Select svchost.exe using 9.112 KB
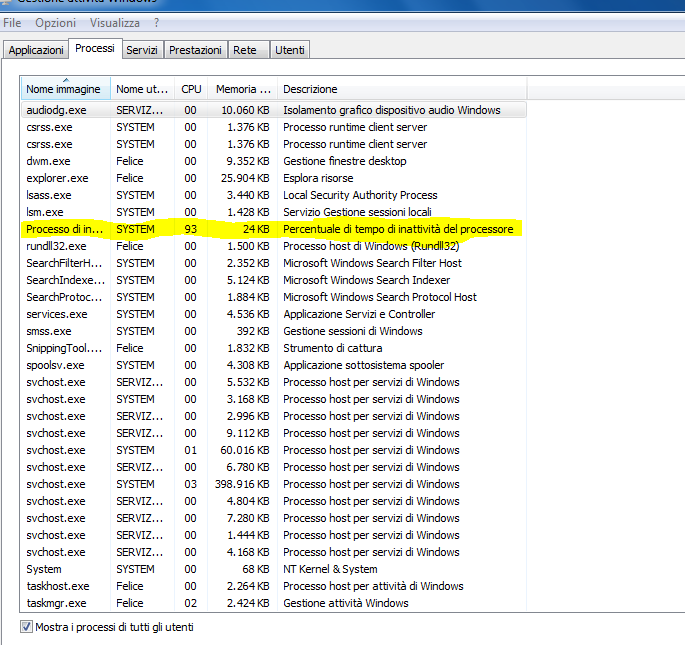685x645 pixels. tap(273, 433)
